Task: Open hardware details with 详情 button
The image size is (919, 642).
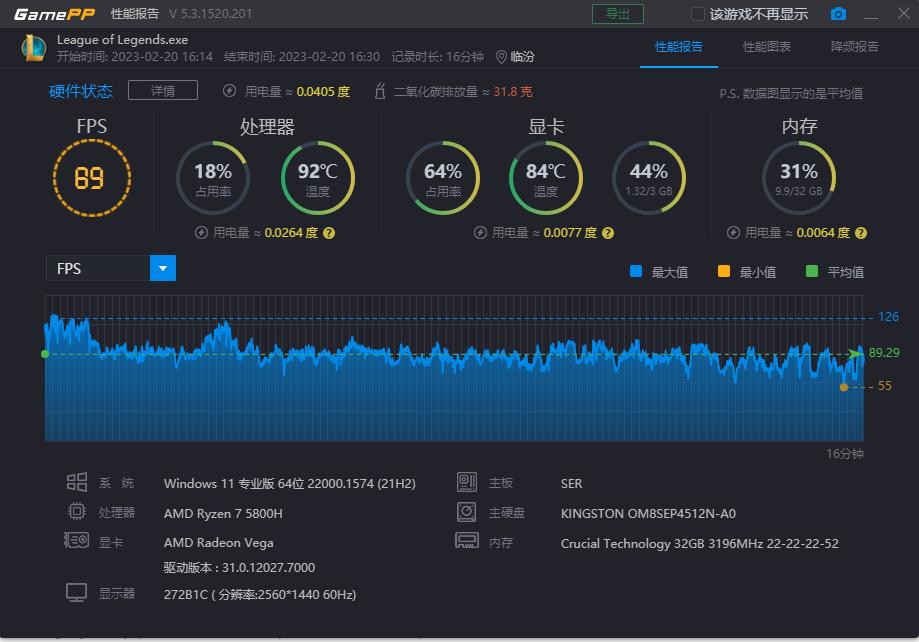Action: [163, 91]
